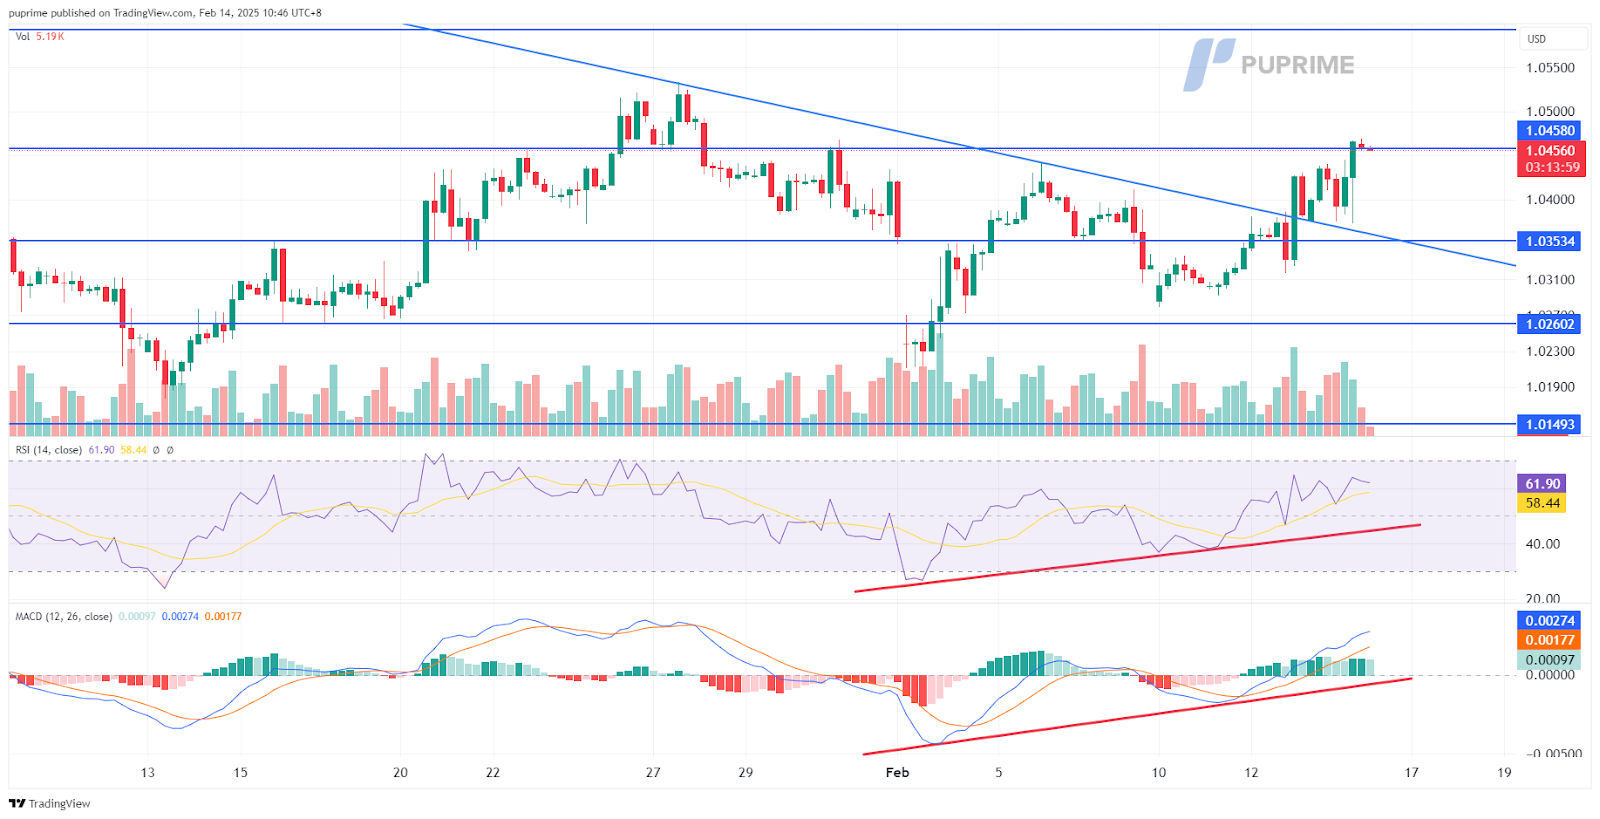Click the purple 61.90 RSI axis label

tap(1542, 484)
